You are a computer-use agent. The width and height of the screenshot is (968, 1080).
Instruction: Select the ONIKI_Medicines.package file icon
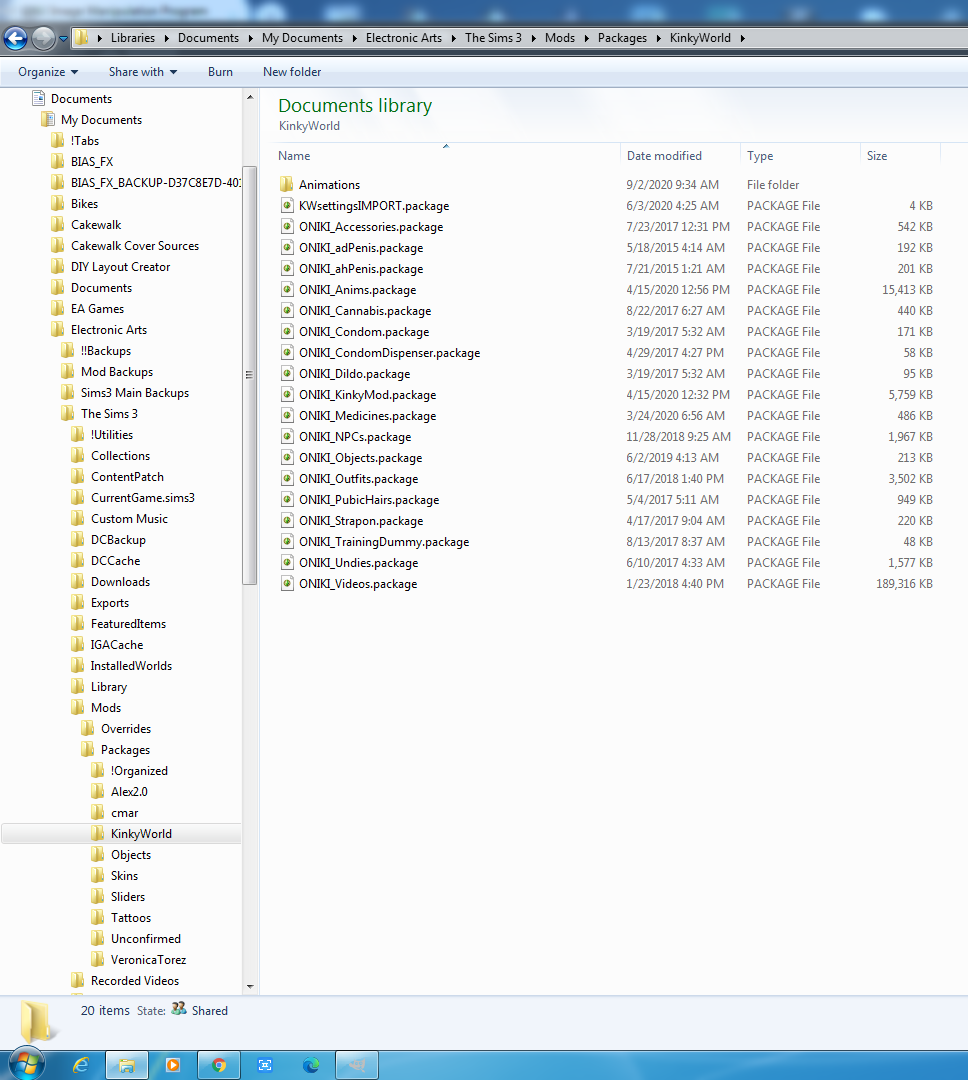point(287,415)
